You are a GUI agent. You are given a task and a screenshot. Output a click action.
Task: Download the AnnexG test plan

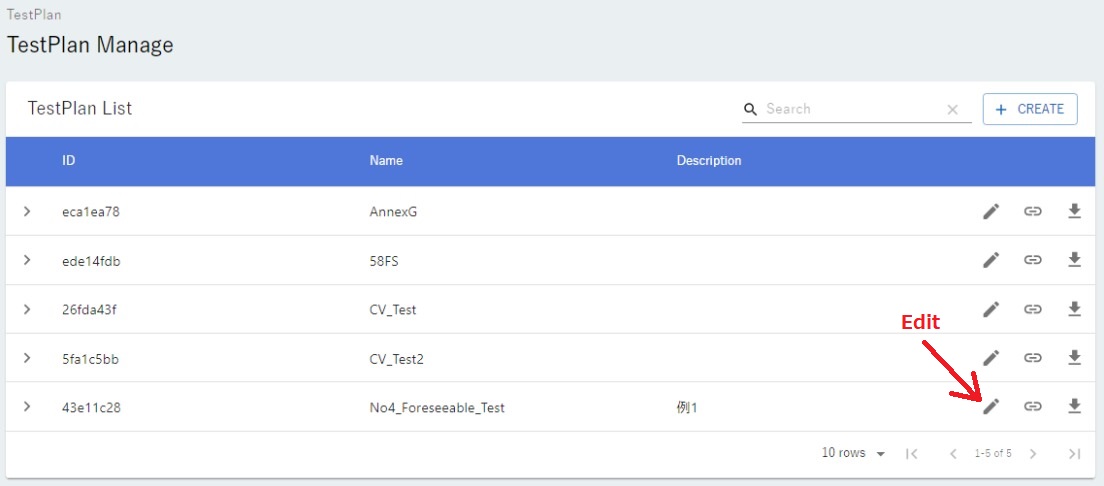[x=1075, y=211]
